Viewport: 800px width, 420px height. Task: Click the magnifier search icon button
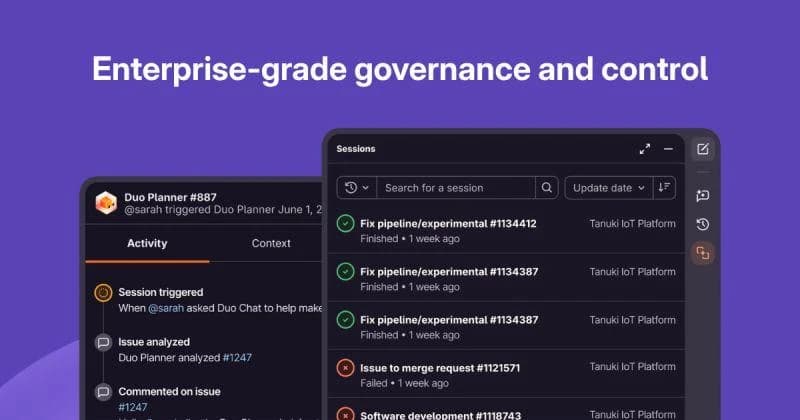tap(546, 188)
